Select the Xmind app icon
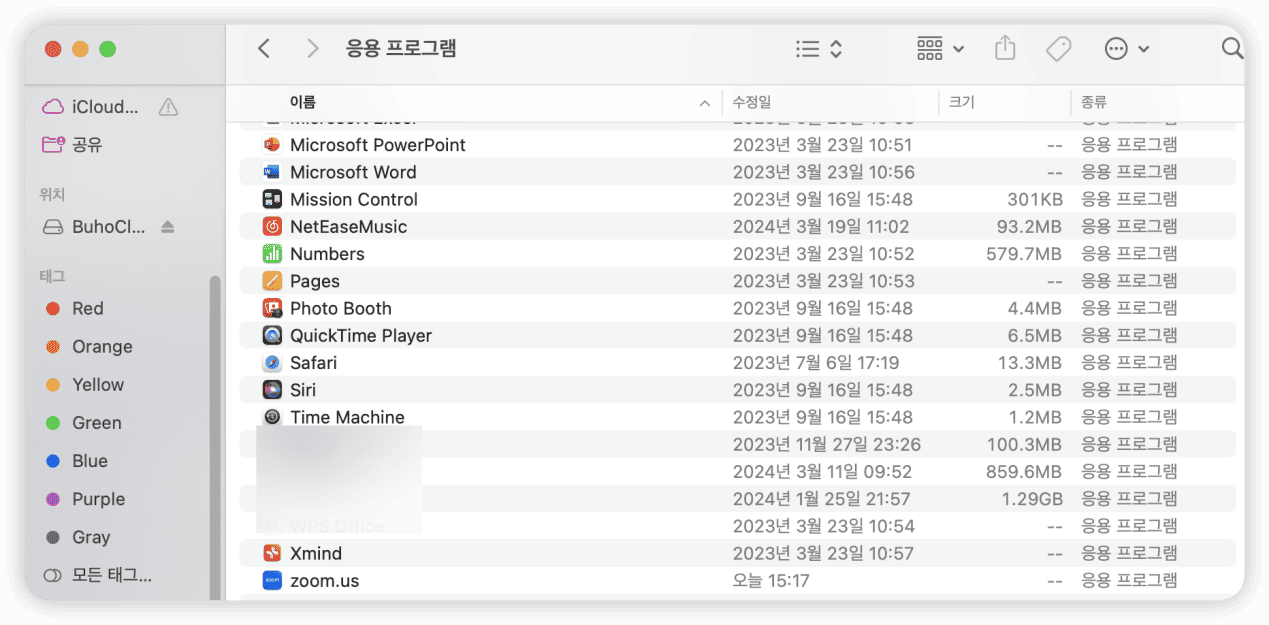1269x625 pixels. [x=272, y=553]
